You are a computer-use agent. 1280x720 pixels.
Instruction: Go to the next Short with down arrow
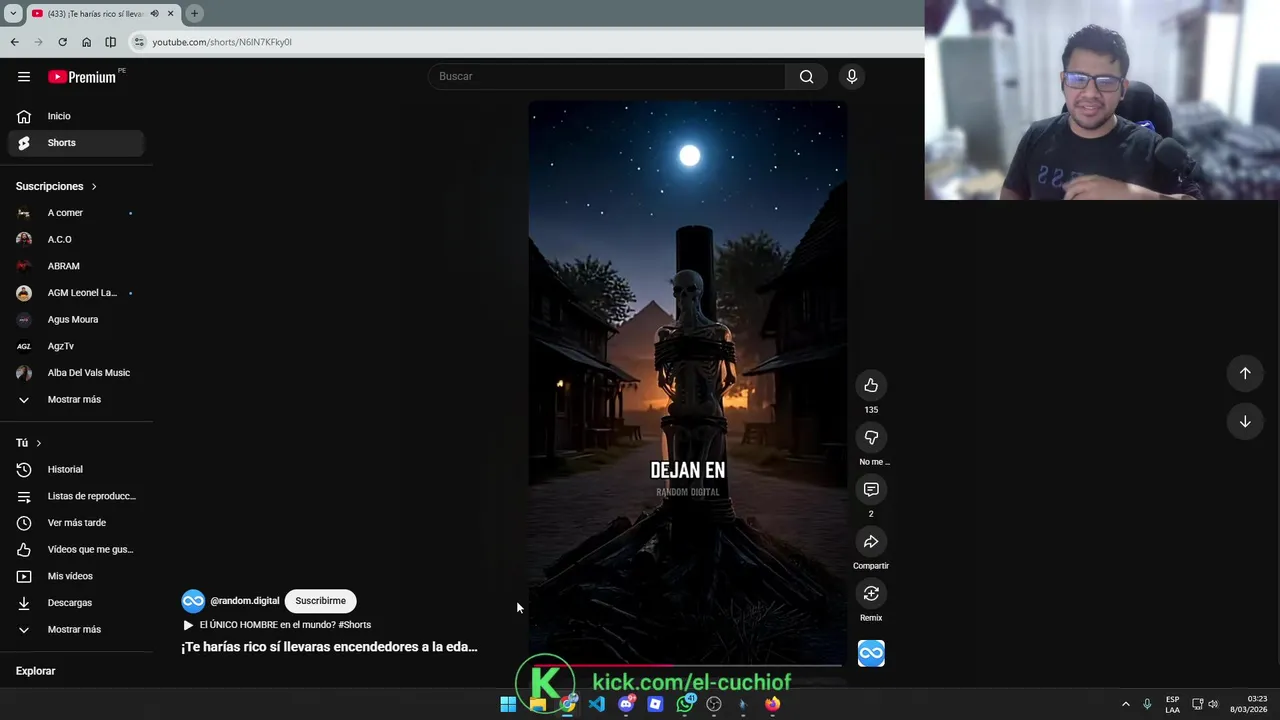point(1245,421)
